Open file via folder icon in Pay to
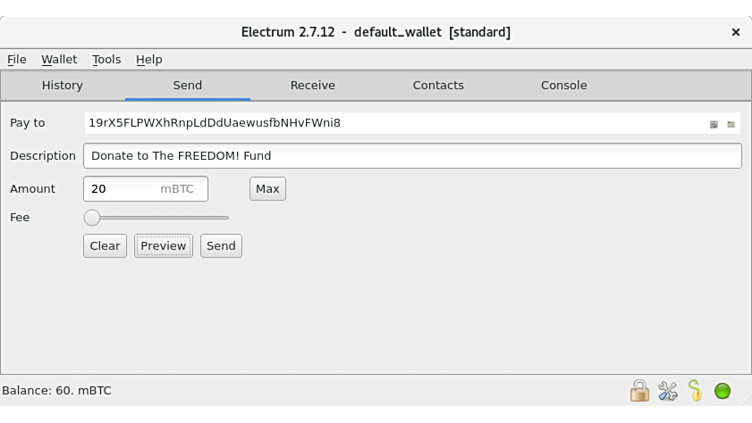 point(731,124)
